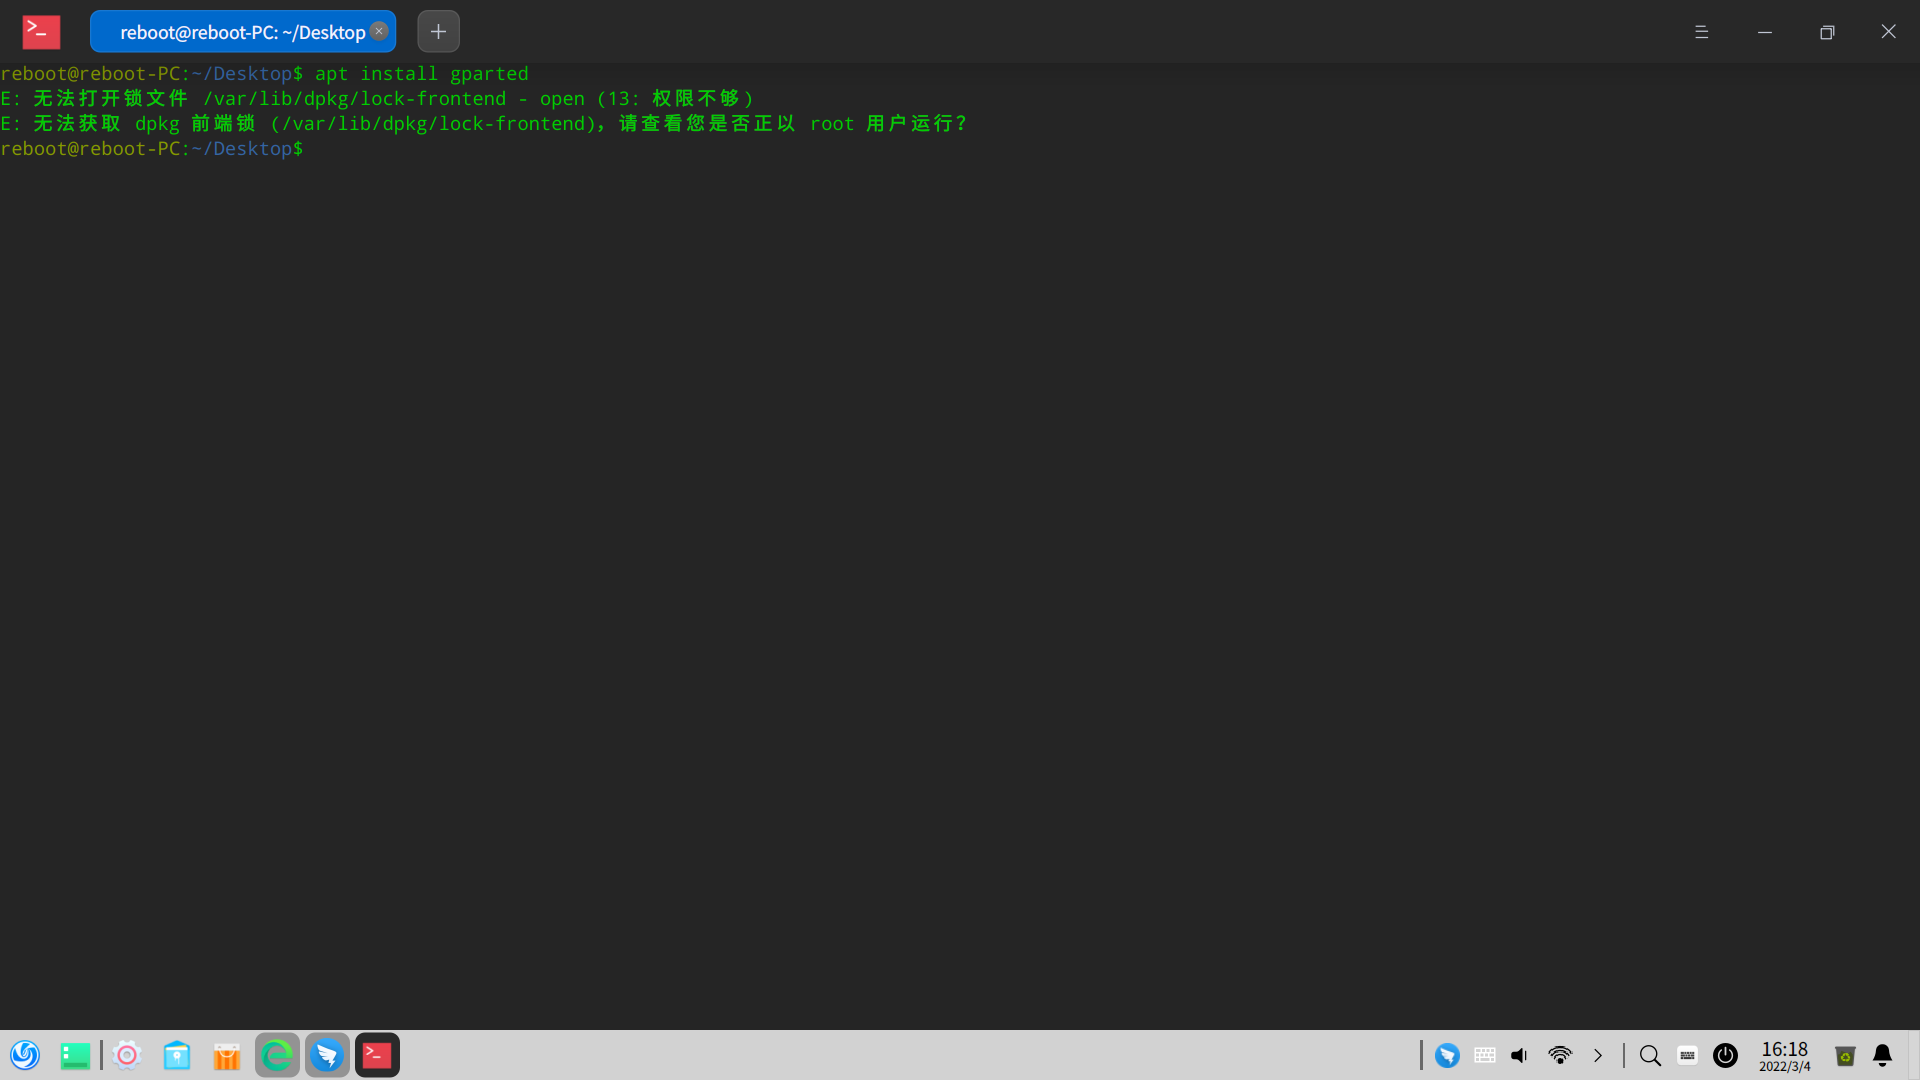The image size is (1920, 1080).
Task: Open the Edge browser in dock
Action: [277, 1055]
